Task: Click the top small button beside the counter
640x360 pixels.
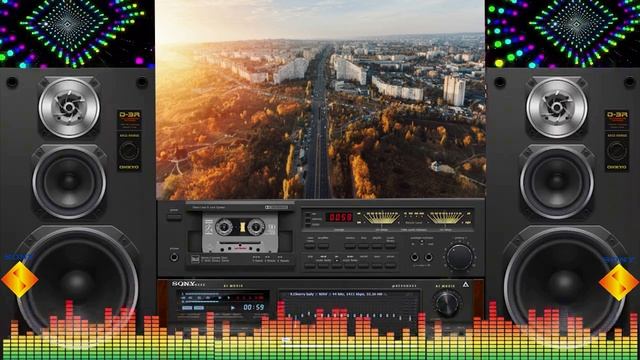Action: (x=308, y=214)
